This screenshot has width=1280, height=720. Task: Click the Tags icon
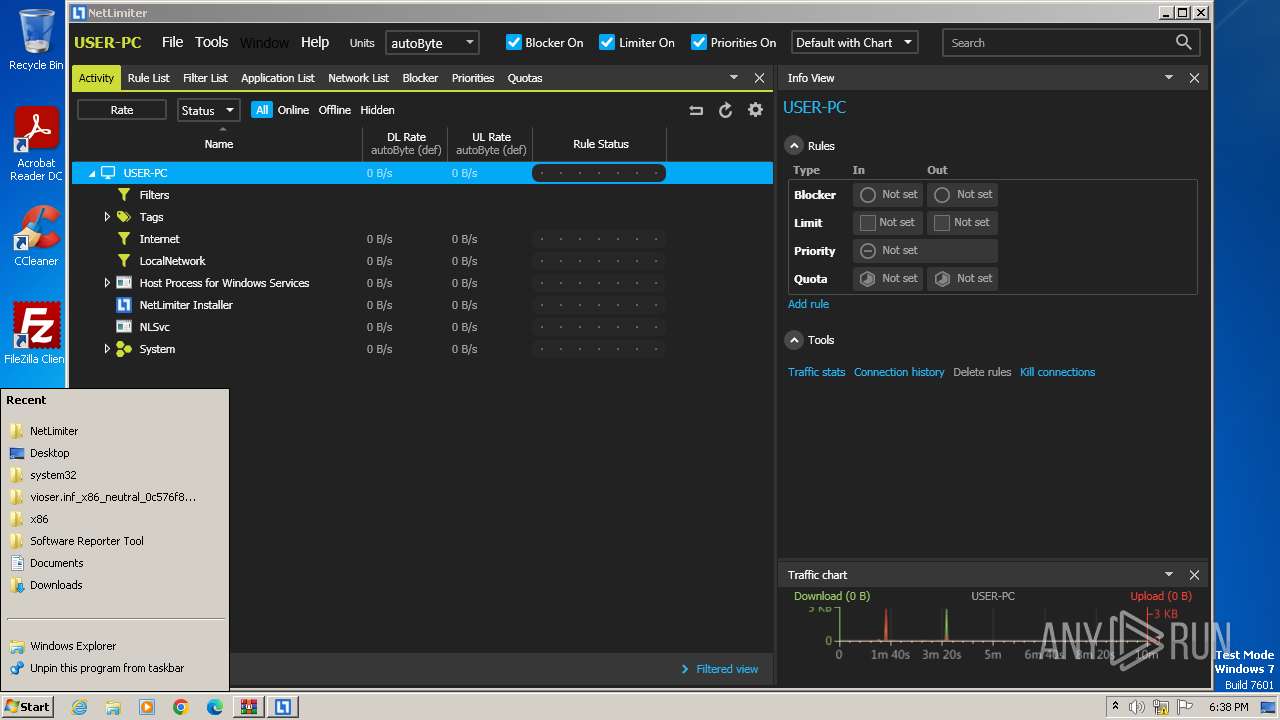[x=124, y=217]
